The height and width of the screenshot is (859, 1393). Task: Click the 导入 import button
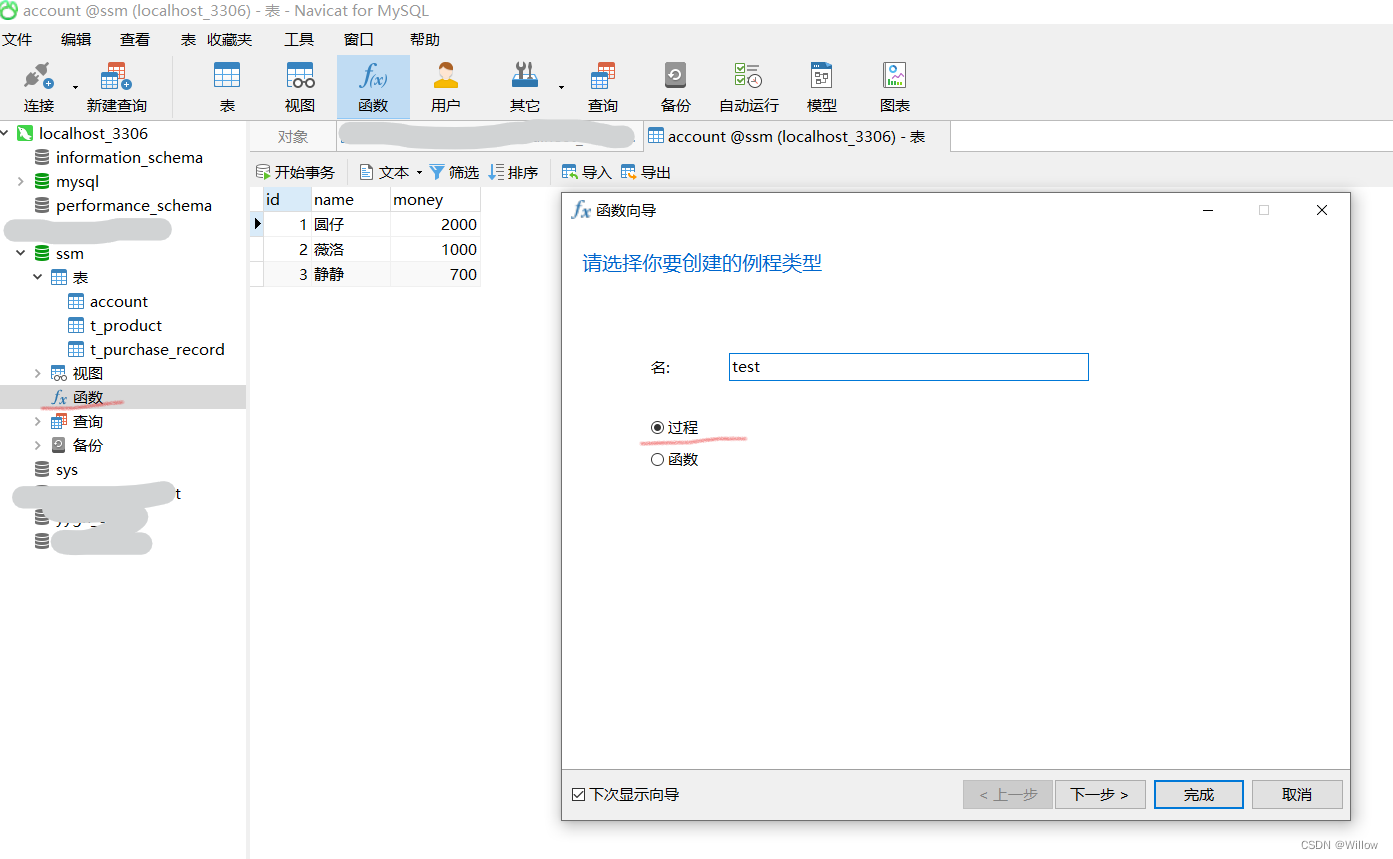click(586, 172)
